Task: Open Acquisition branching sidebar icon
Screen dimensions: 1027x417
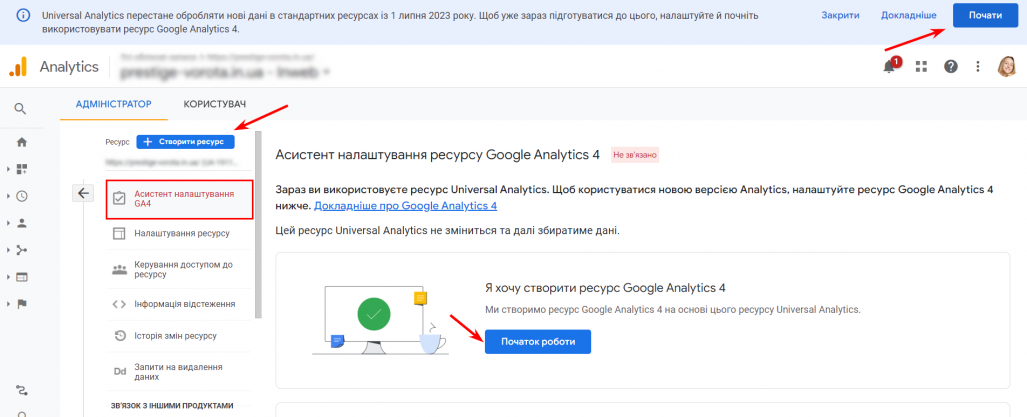Action: (x=22, y=250)
